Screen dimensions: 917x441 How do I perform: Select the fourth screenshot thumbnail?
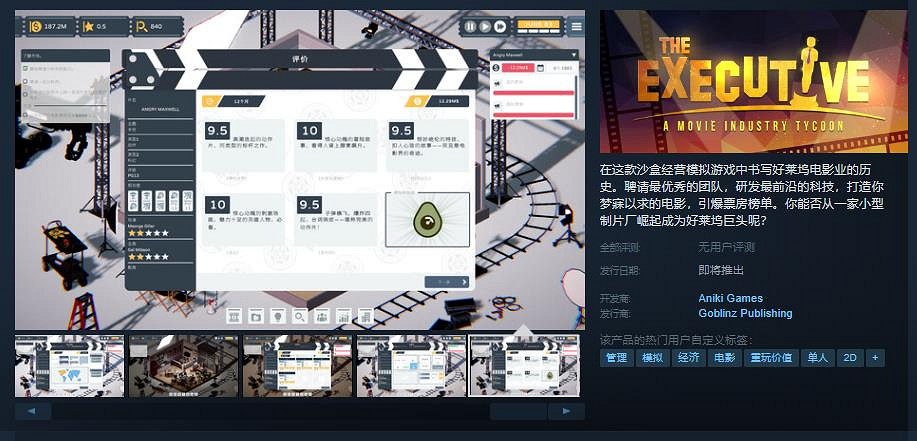(411, 366)
